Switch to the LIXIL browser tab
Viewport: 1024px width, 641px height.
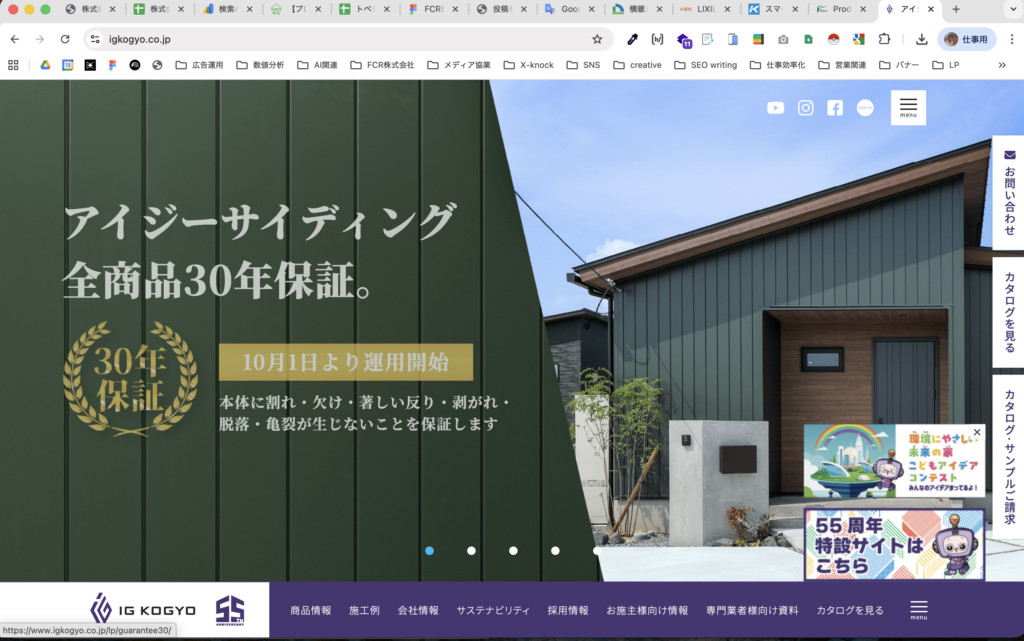707,10
